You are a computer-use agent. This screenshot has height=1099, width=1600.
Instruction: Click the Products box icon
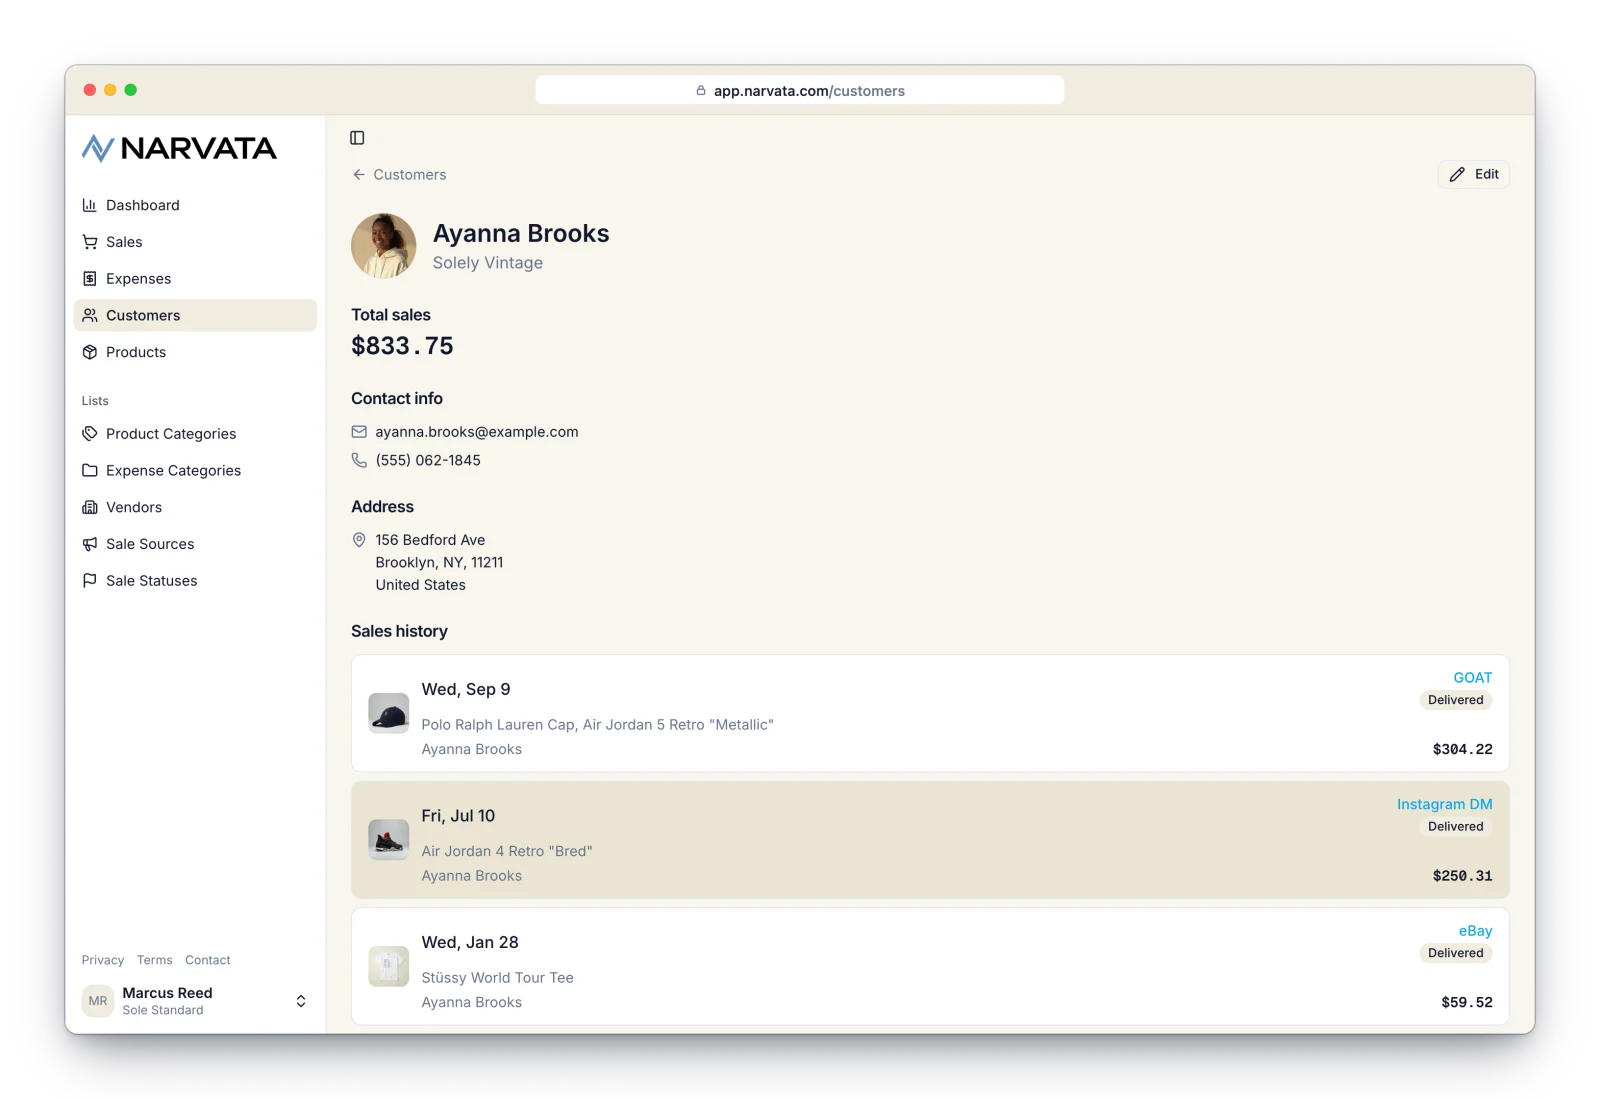click(90, 352)
